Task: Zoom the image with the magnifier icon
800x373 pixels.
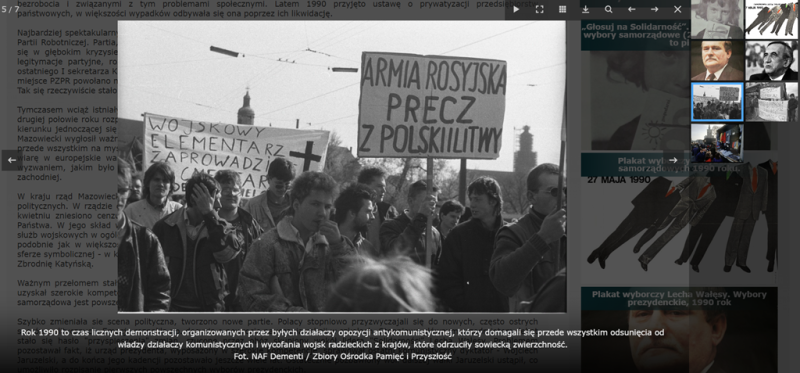Action: [608, 9]
